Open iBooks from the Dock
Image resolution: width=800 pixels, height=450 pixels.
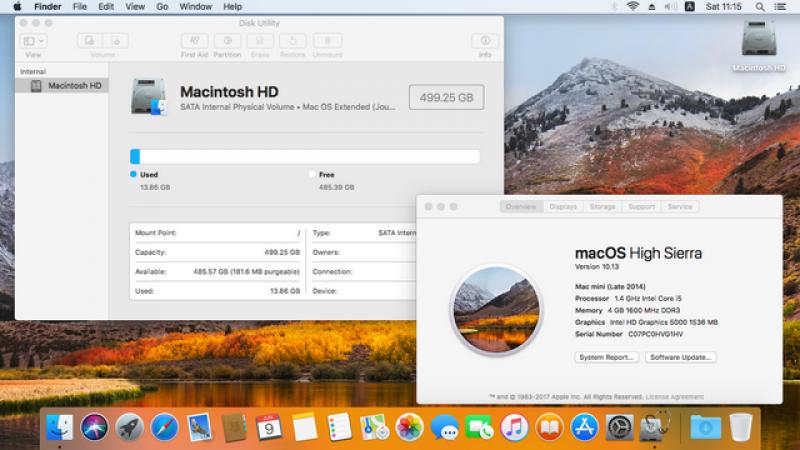(x=549, y=428)
